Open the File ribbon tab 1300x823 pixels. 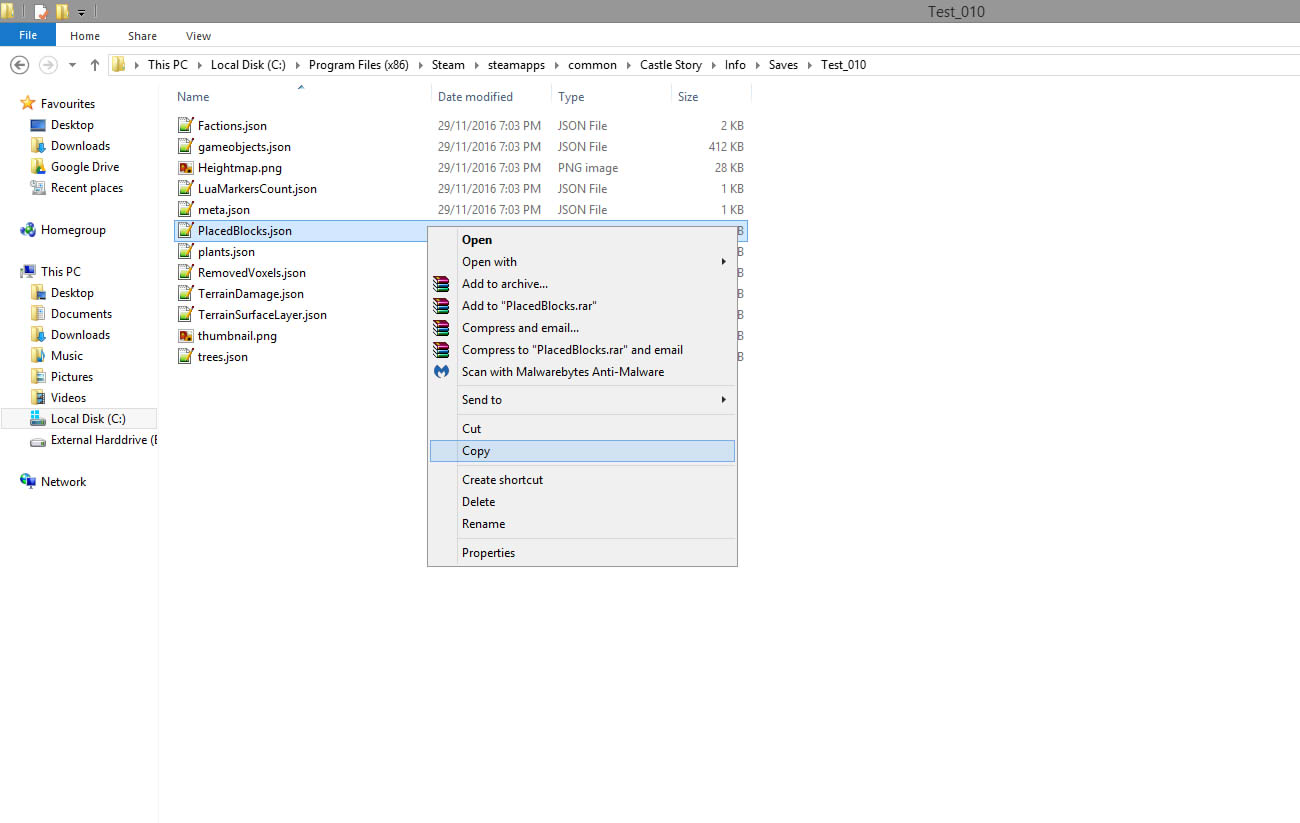pyautogui.click(x=28, y=36)
